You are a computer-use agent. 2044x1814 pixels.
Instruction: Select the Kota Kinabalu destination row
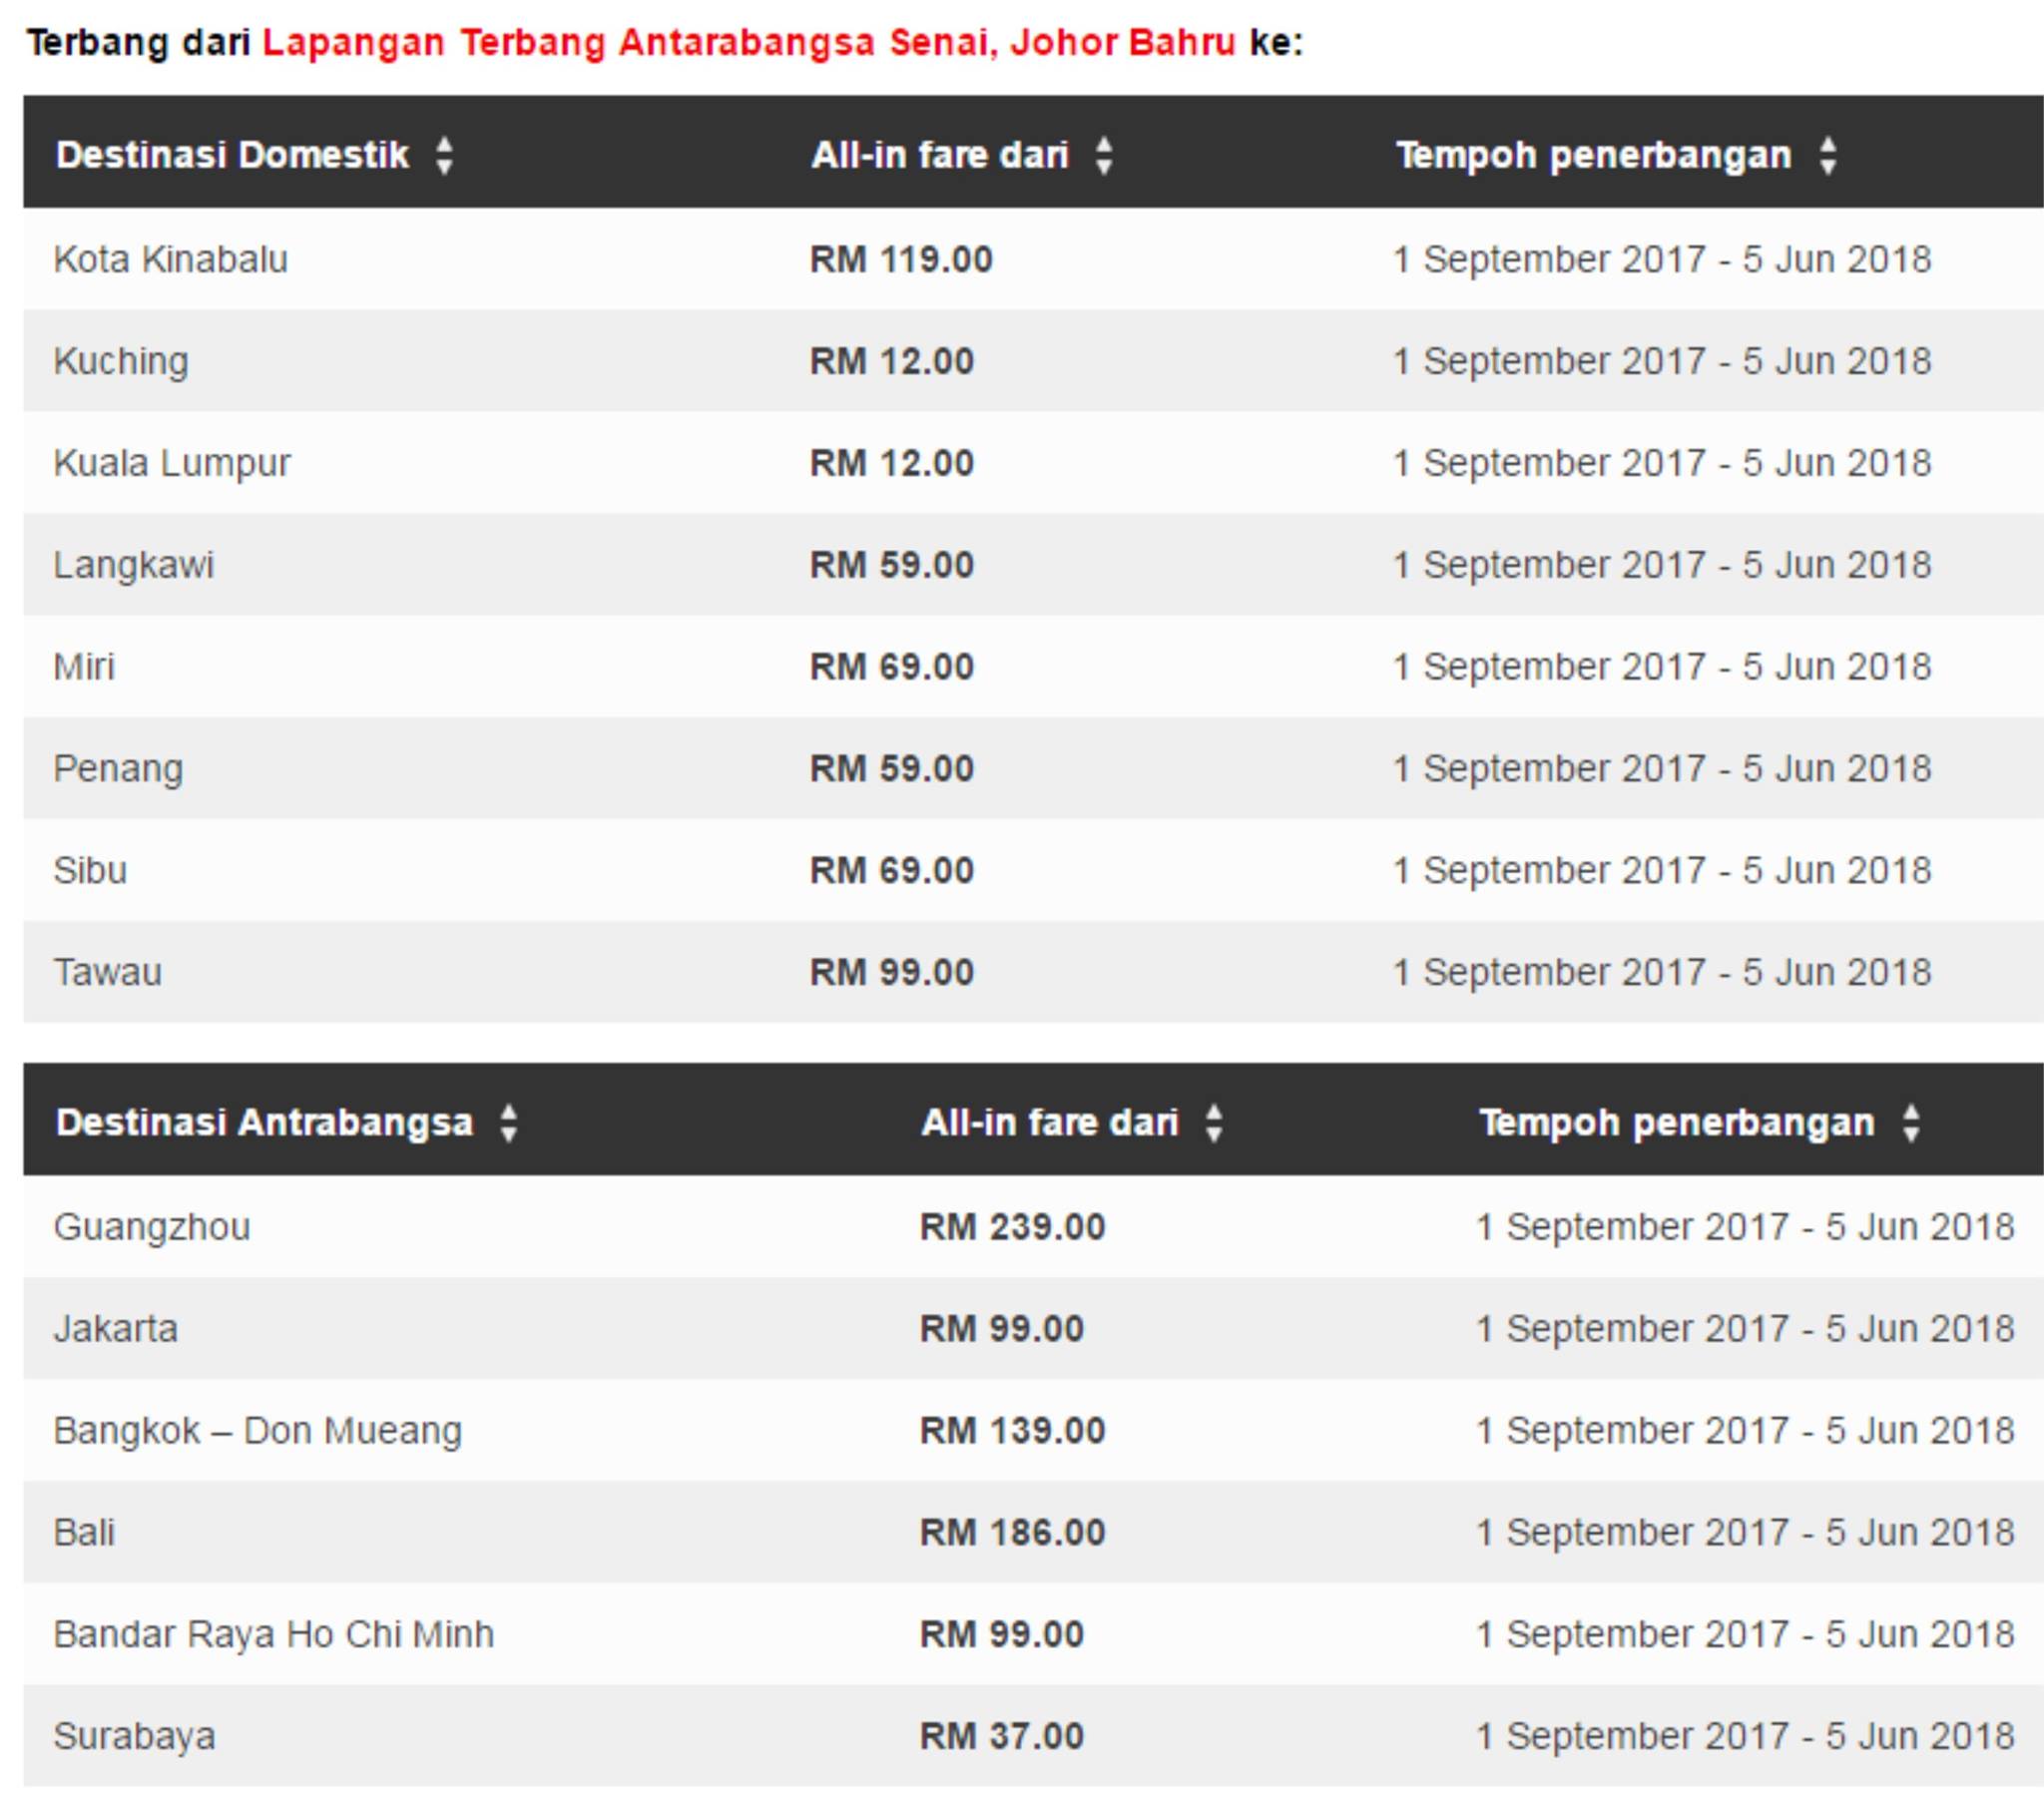point(1033,259)
